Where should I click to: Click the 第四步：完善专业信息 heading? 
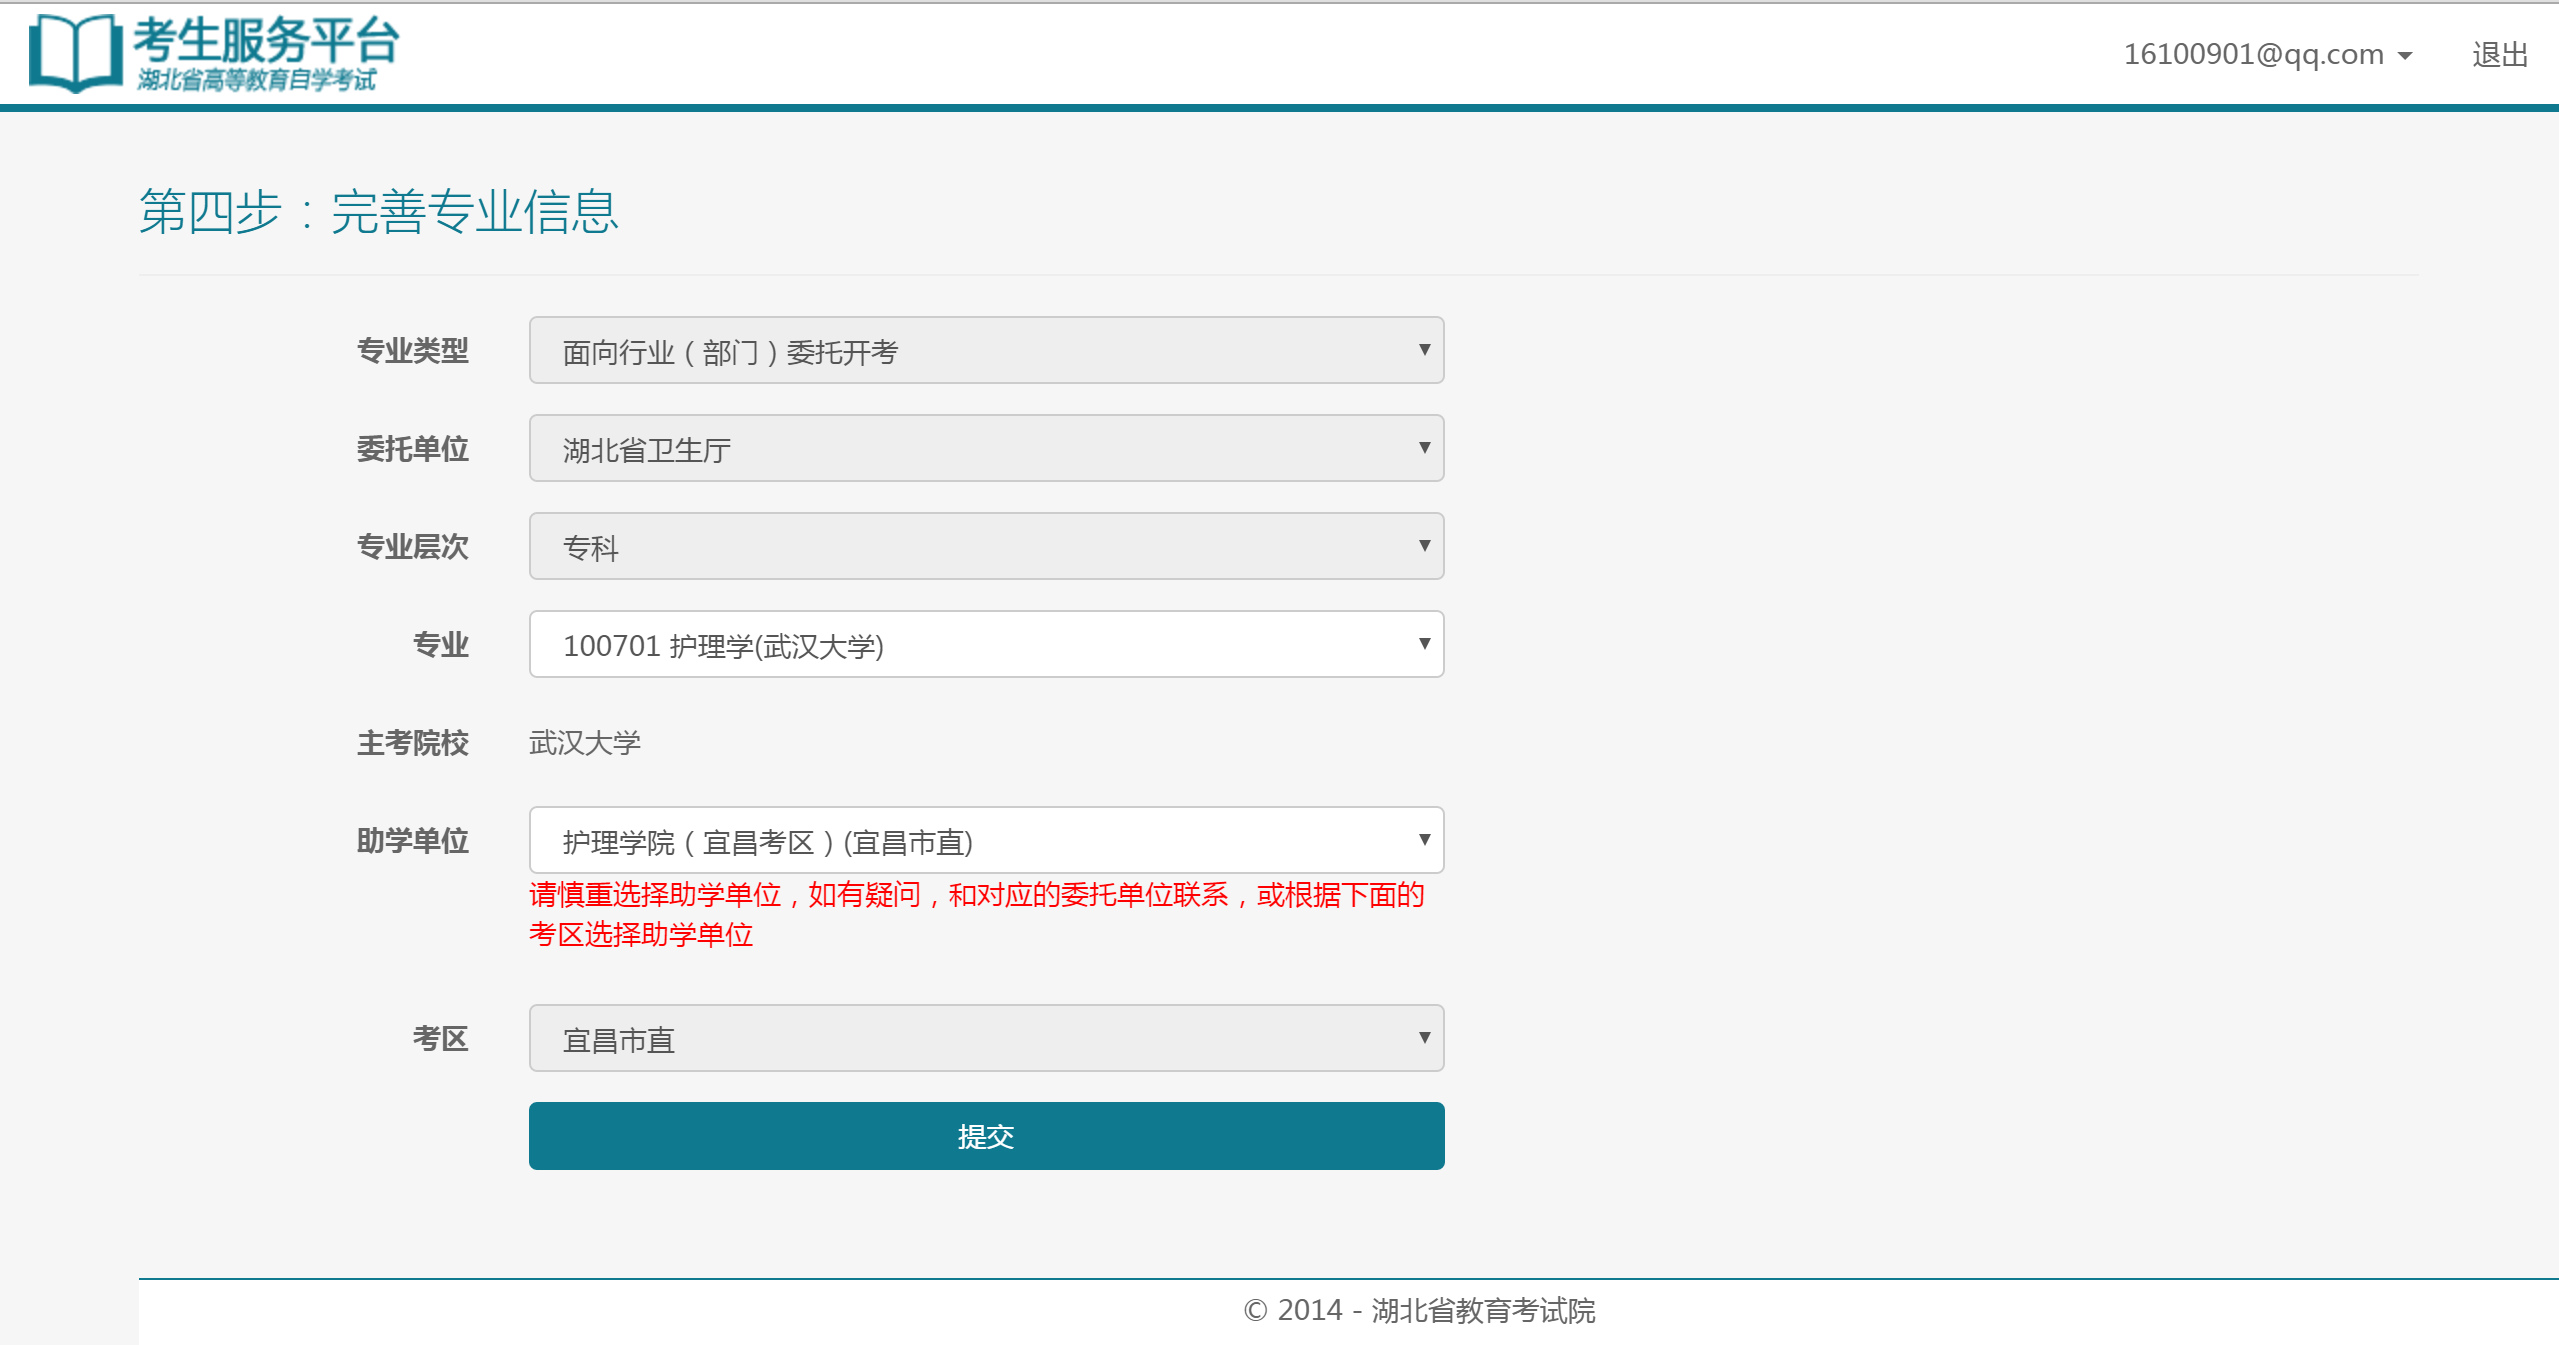tap(378, 212)
